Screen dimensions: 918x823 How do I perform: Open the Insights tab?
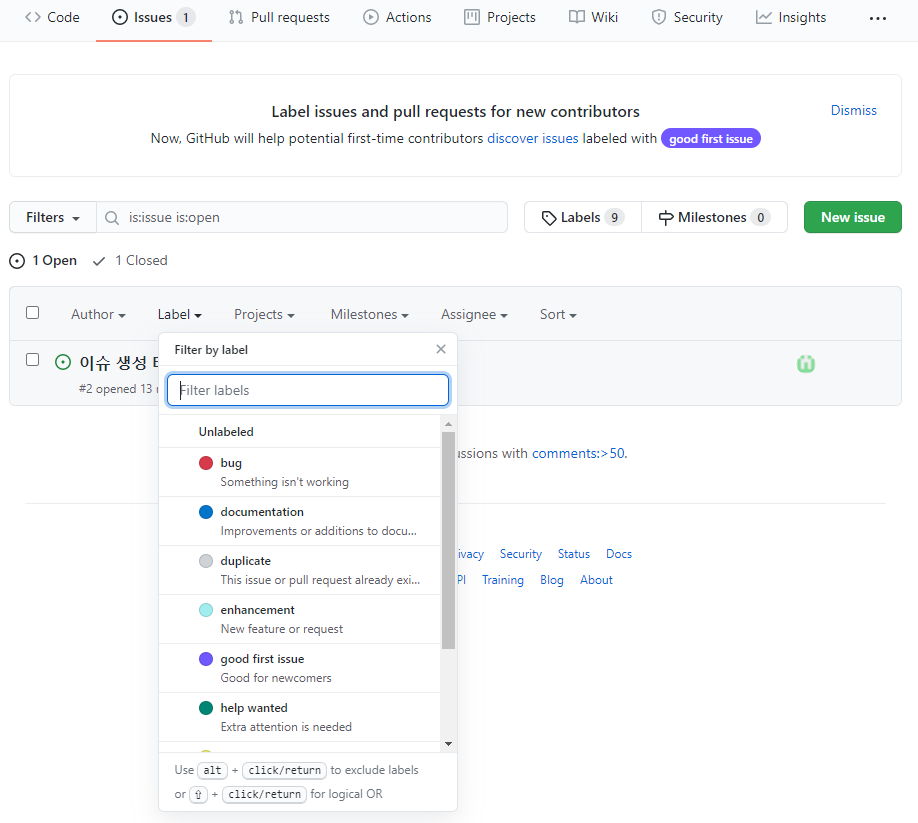(x=791, y=18)
